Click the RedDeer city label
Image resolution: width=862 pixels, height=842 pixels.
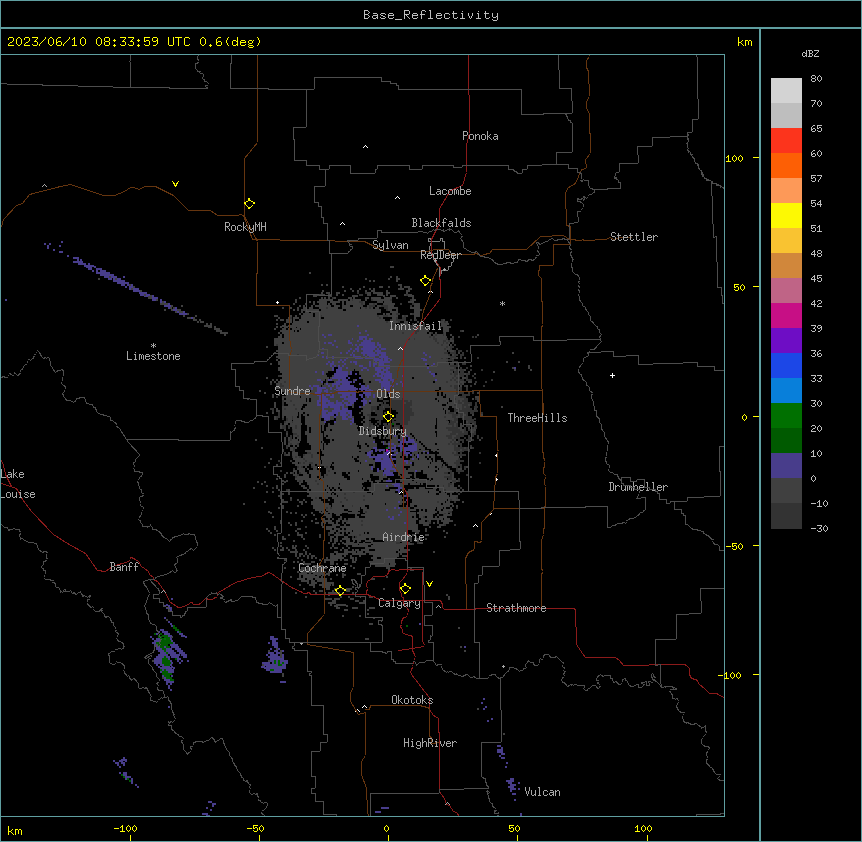pos(440,255)
